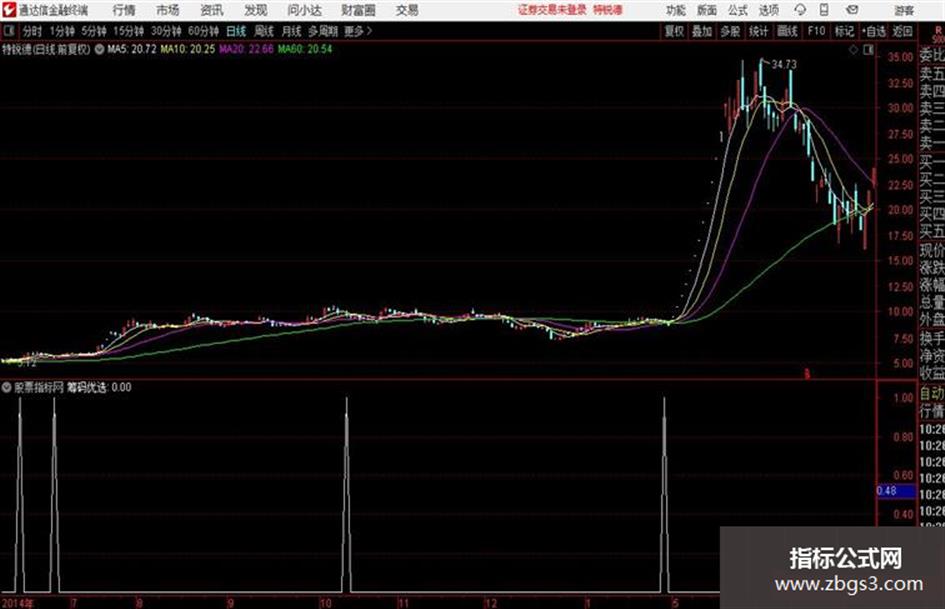Image resolution: width=945 pixels, height=609 pixels.
Task: Select the 周线 weekly period
Action: pos(264,31)
